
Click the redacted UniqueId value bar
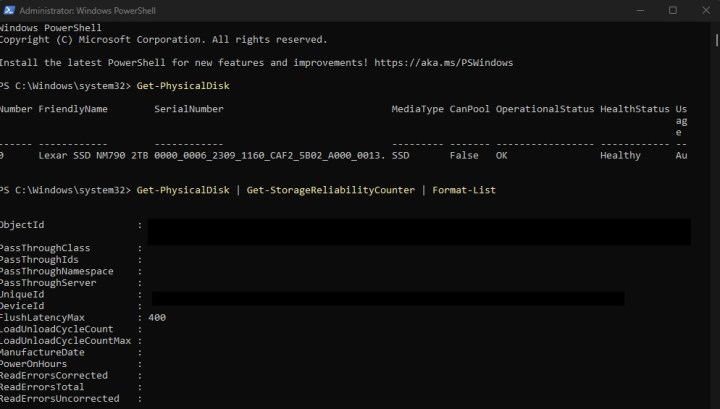[x=387, y=297]
